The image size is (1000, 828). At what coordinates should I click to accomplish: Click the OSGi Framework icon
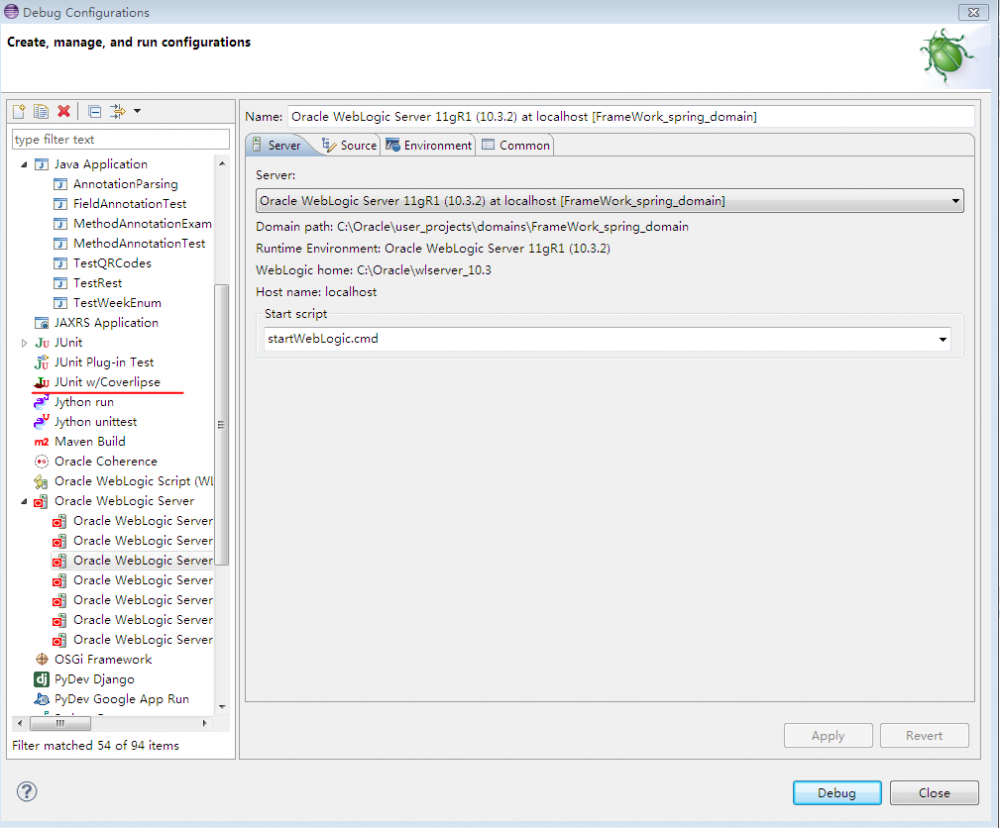click(41, 660)
